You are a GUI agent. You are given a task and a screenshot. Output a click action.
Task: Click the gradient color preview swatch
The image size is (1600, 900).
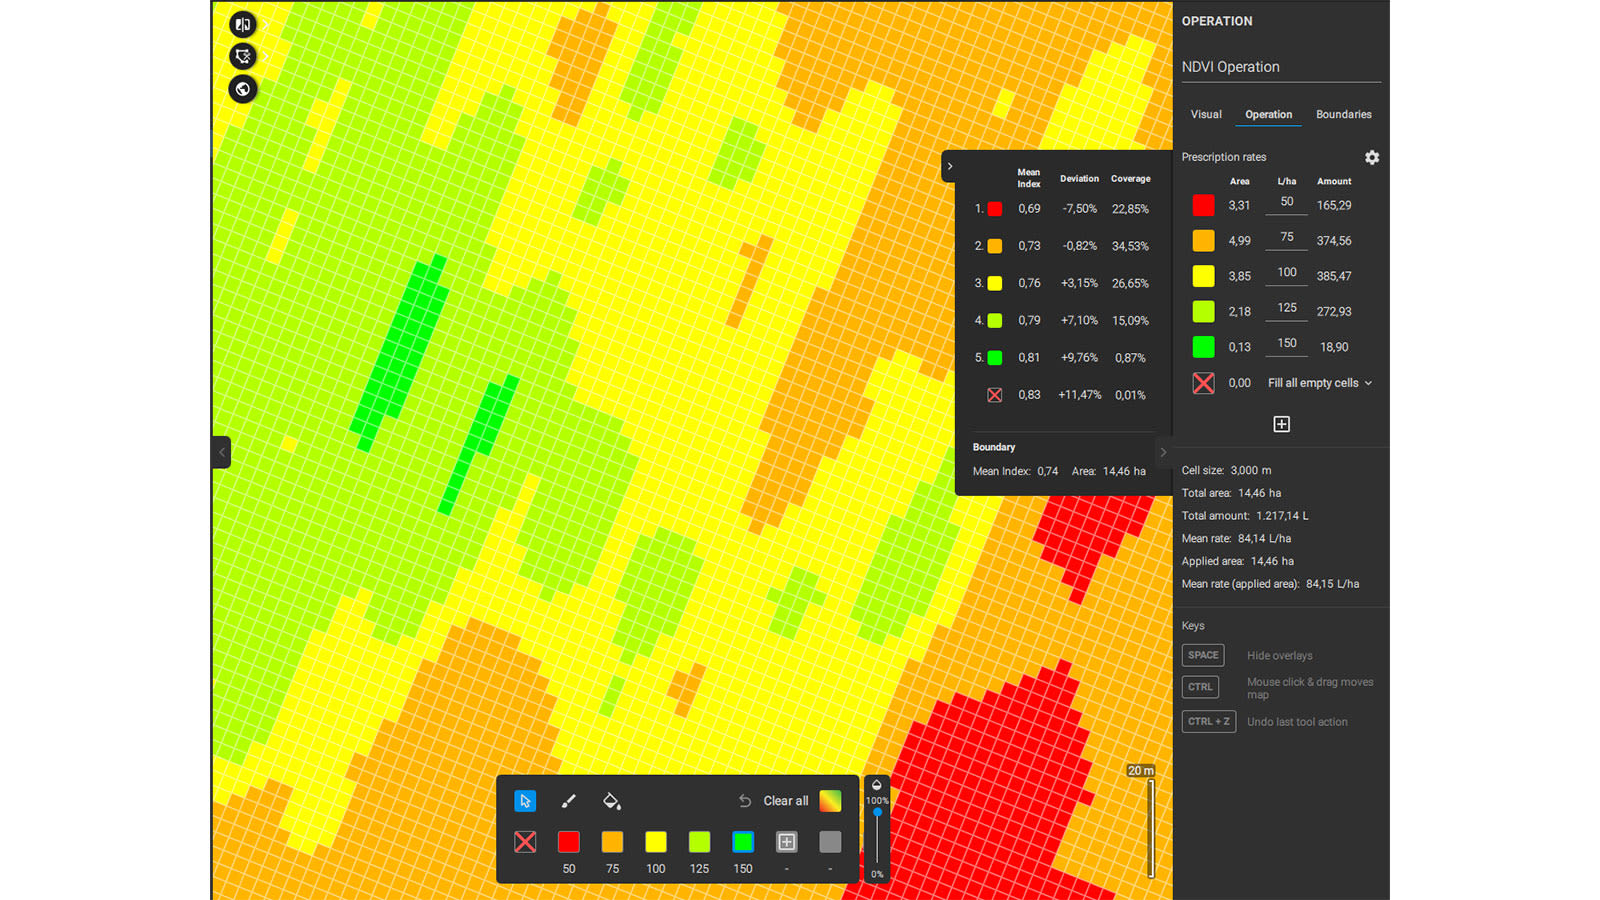point(830,800)
